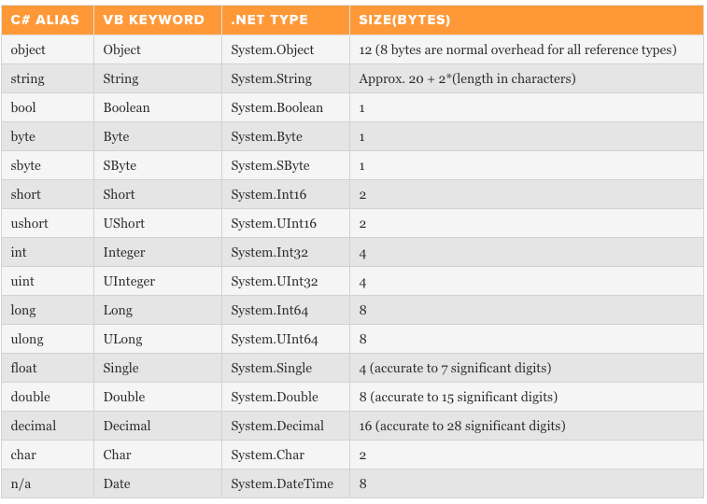Click the 'ulong' alias cell
Image resolution: width=707 pixels, height=504 pixels.
click(x=27, y=339)
